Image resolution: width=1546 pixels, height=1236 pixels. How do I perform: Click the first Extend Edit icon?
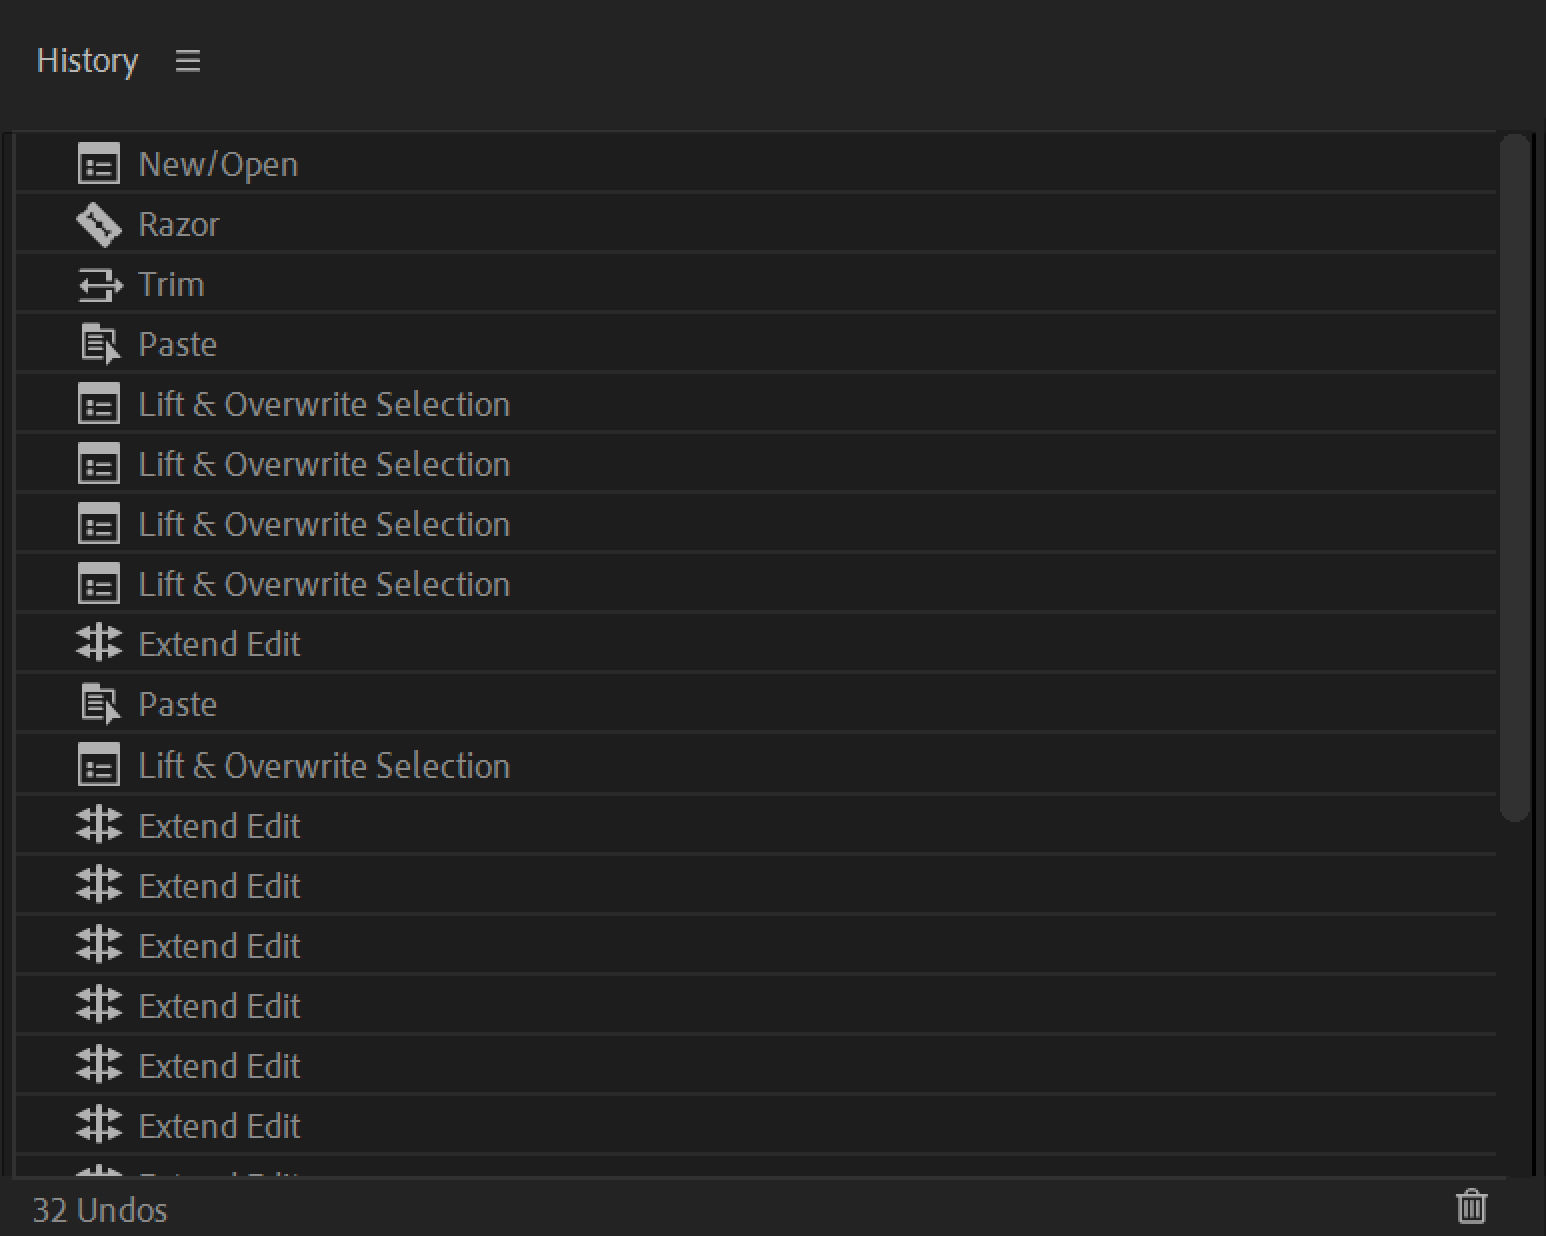pos(98,644)
